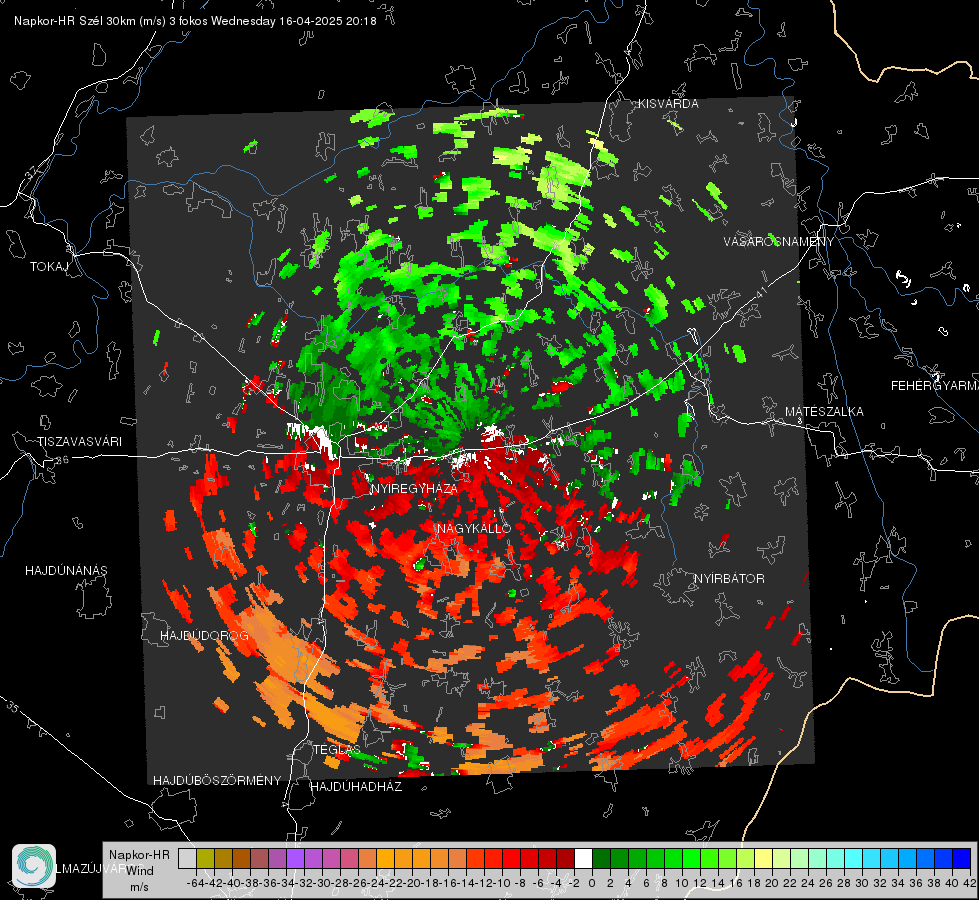Select the NYÍRBÁTOR label
The width and height of the screenshot is (979, 900).
click(x=729, y=579)
